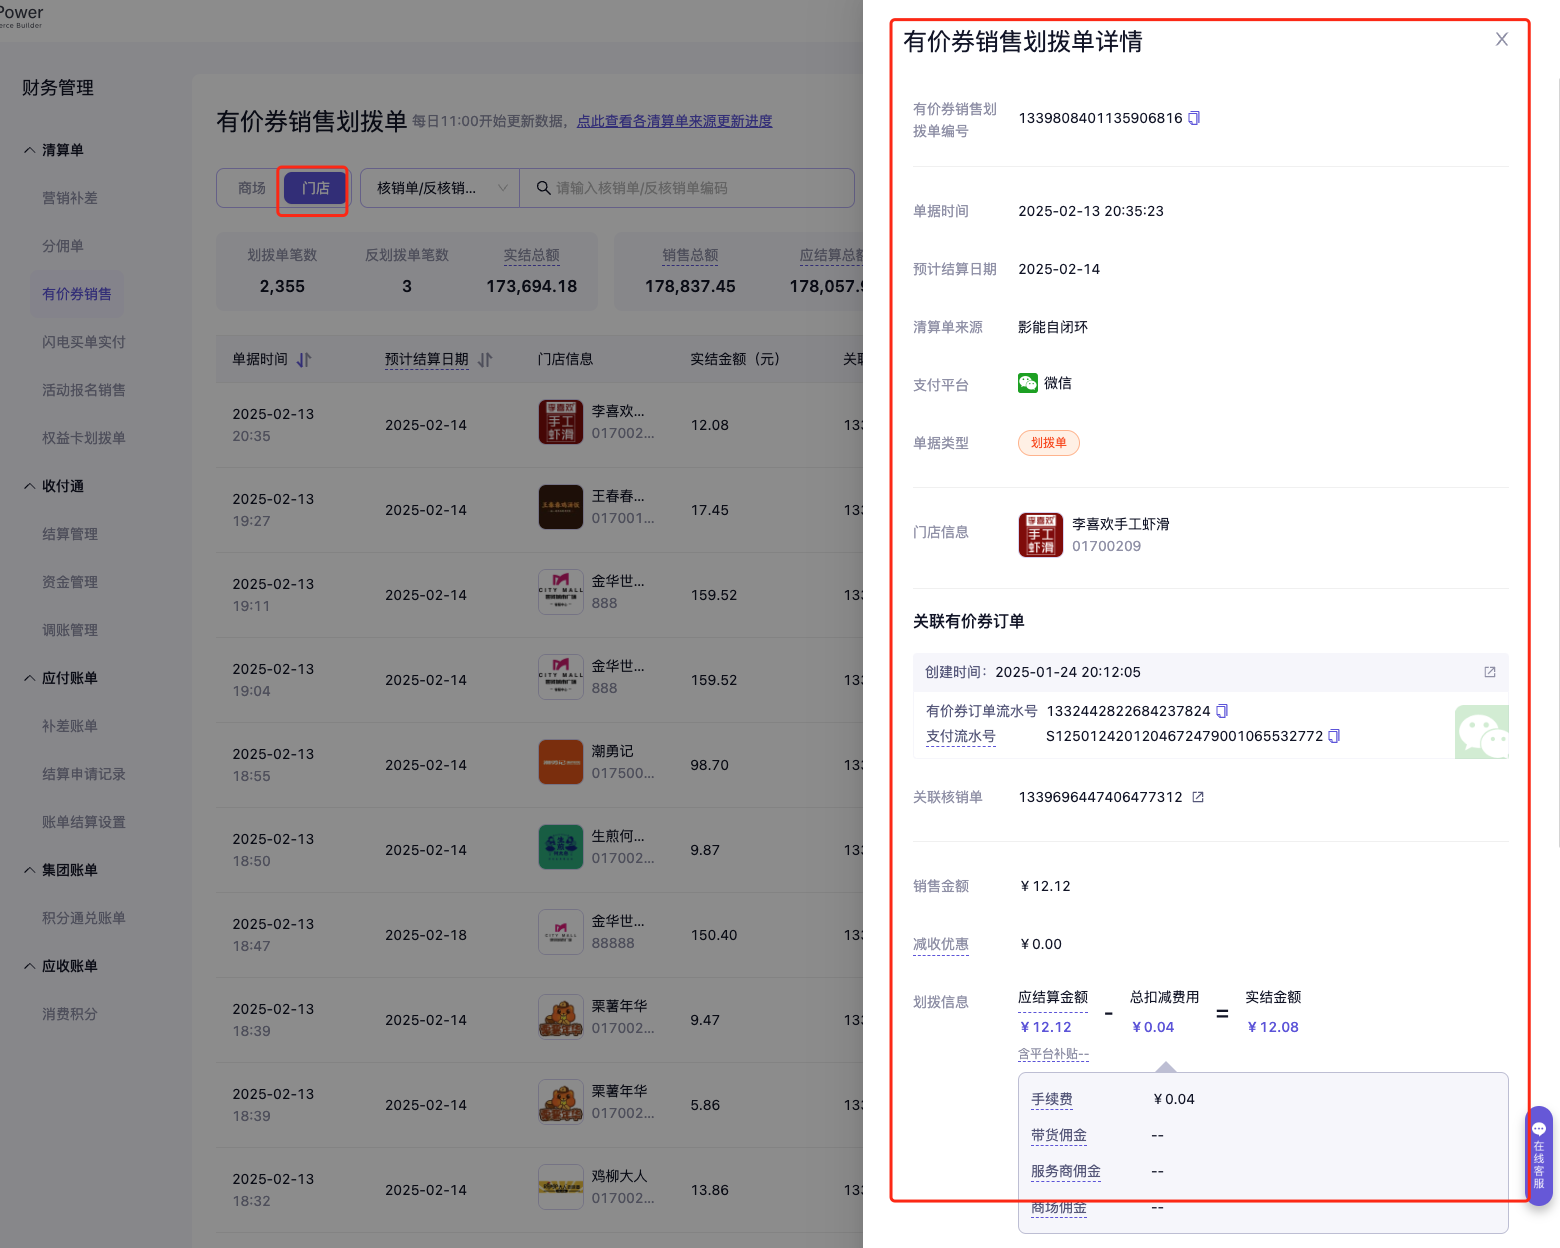Copy the voucher transfer order number
The height and width of the screenshot is (1248, 1560).
coord(1194,118)
